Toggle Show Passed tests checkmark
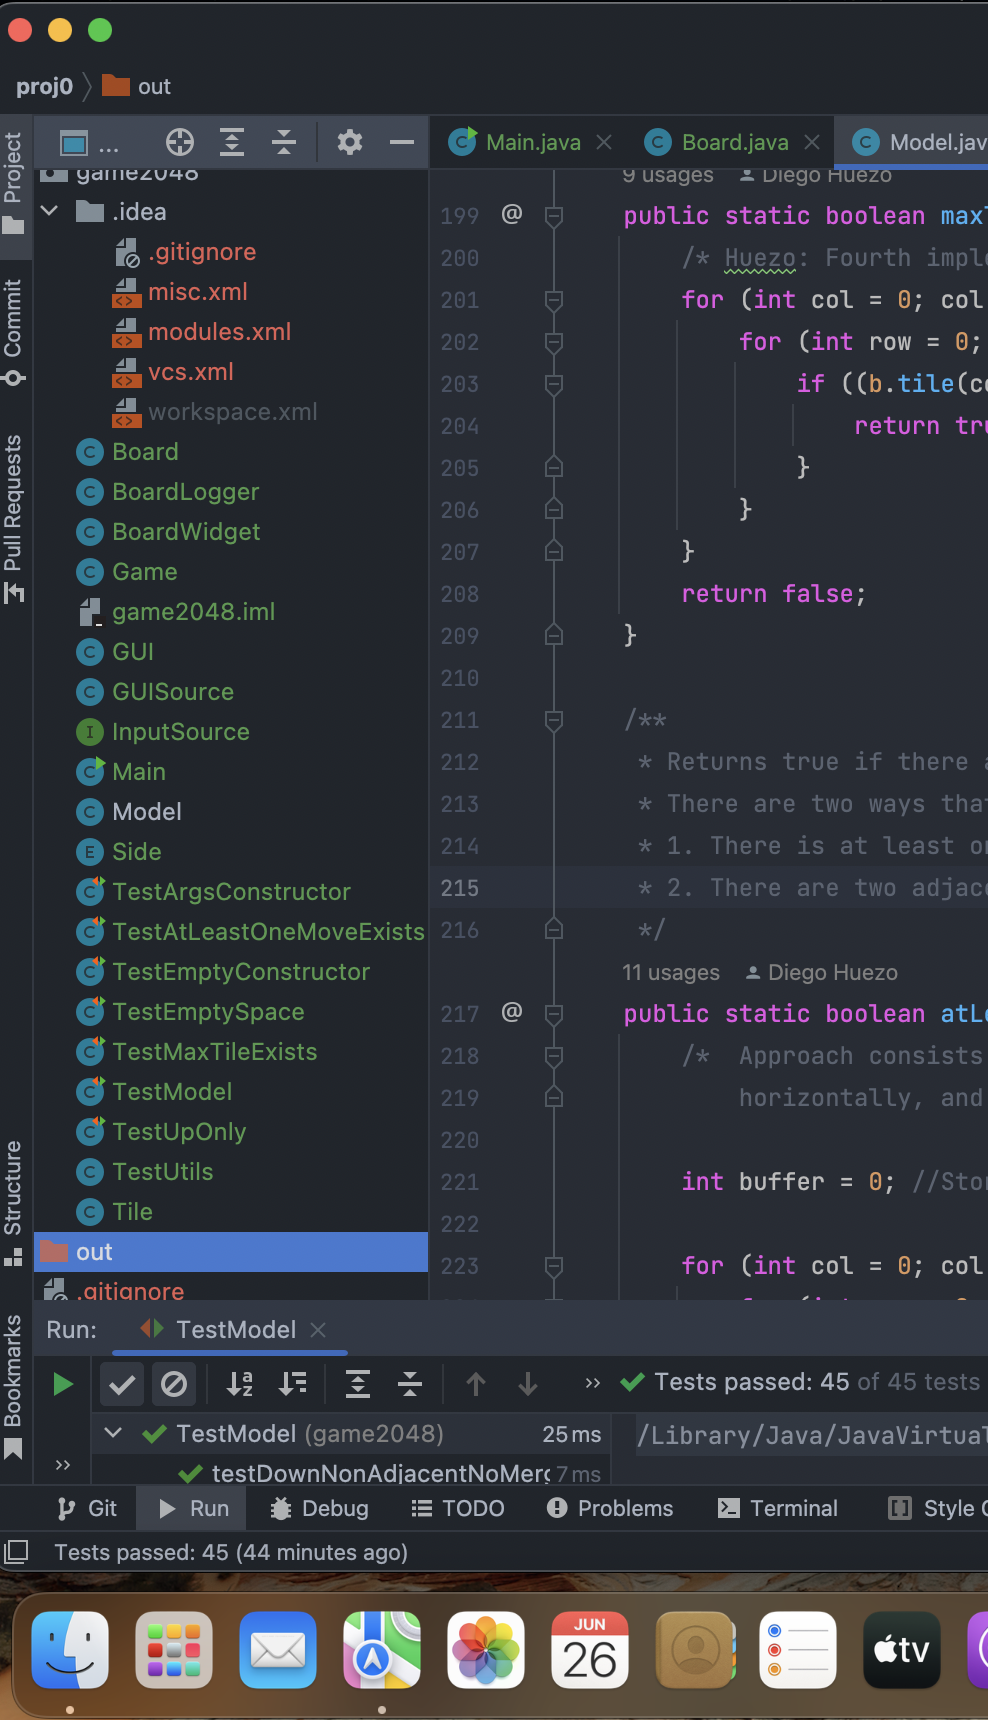The width and height of the screenshot is (988, 1720). [x=122, y=1384]
